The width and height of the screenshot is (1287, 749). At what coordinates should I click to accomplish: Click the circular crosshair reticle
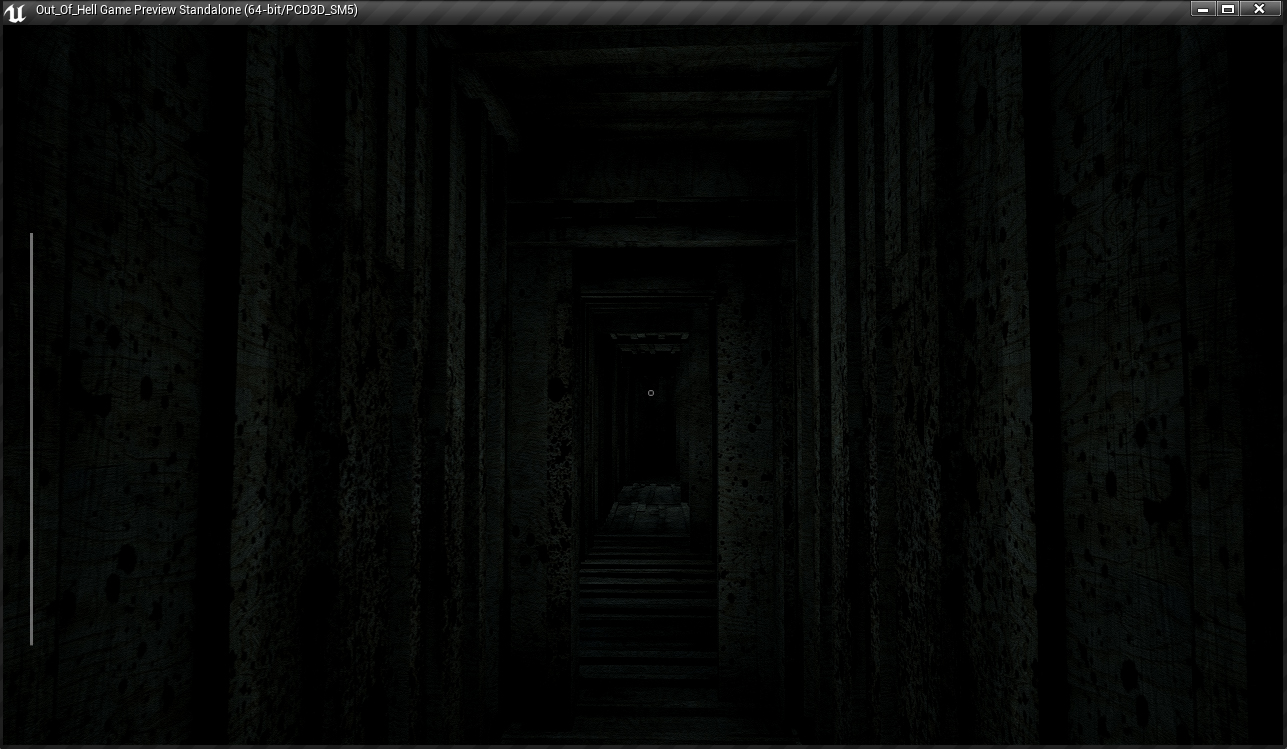651,393
